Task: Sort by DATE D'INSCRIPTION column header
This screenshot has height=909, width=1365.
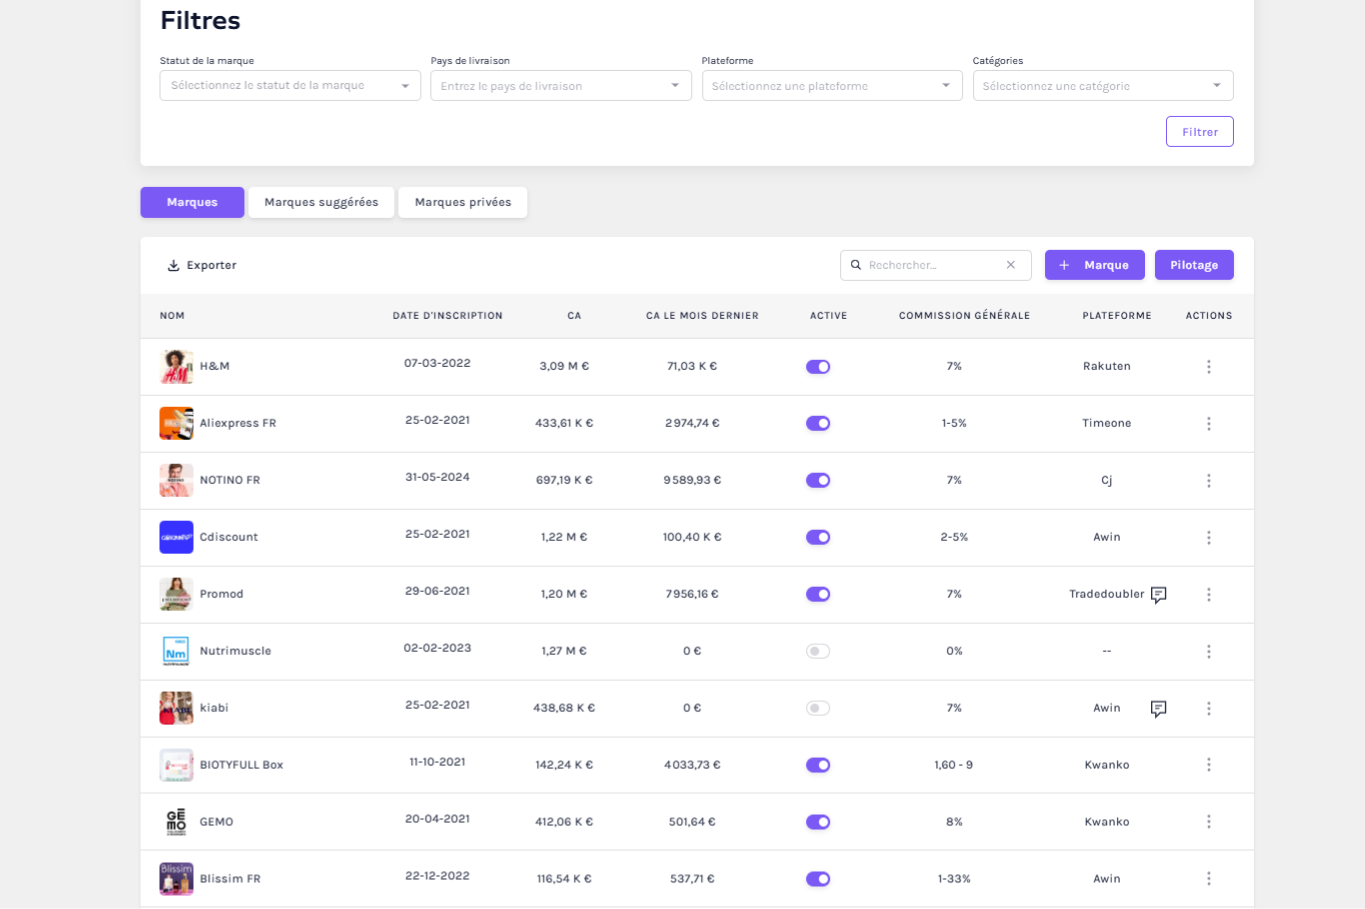Action: [x=448, y=316]
